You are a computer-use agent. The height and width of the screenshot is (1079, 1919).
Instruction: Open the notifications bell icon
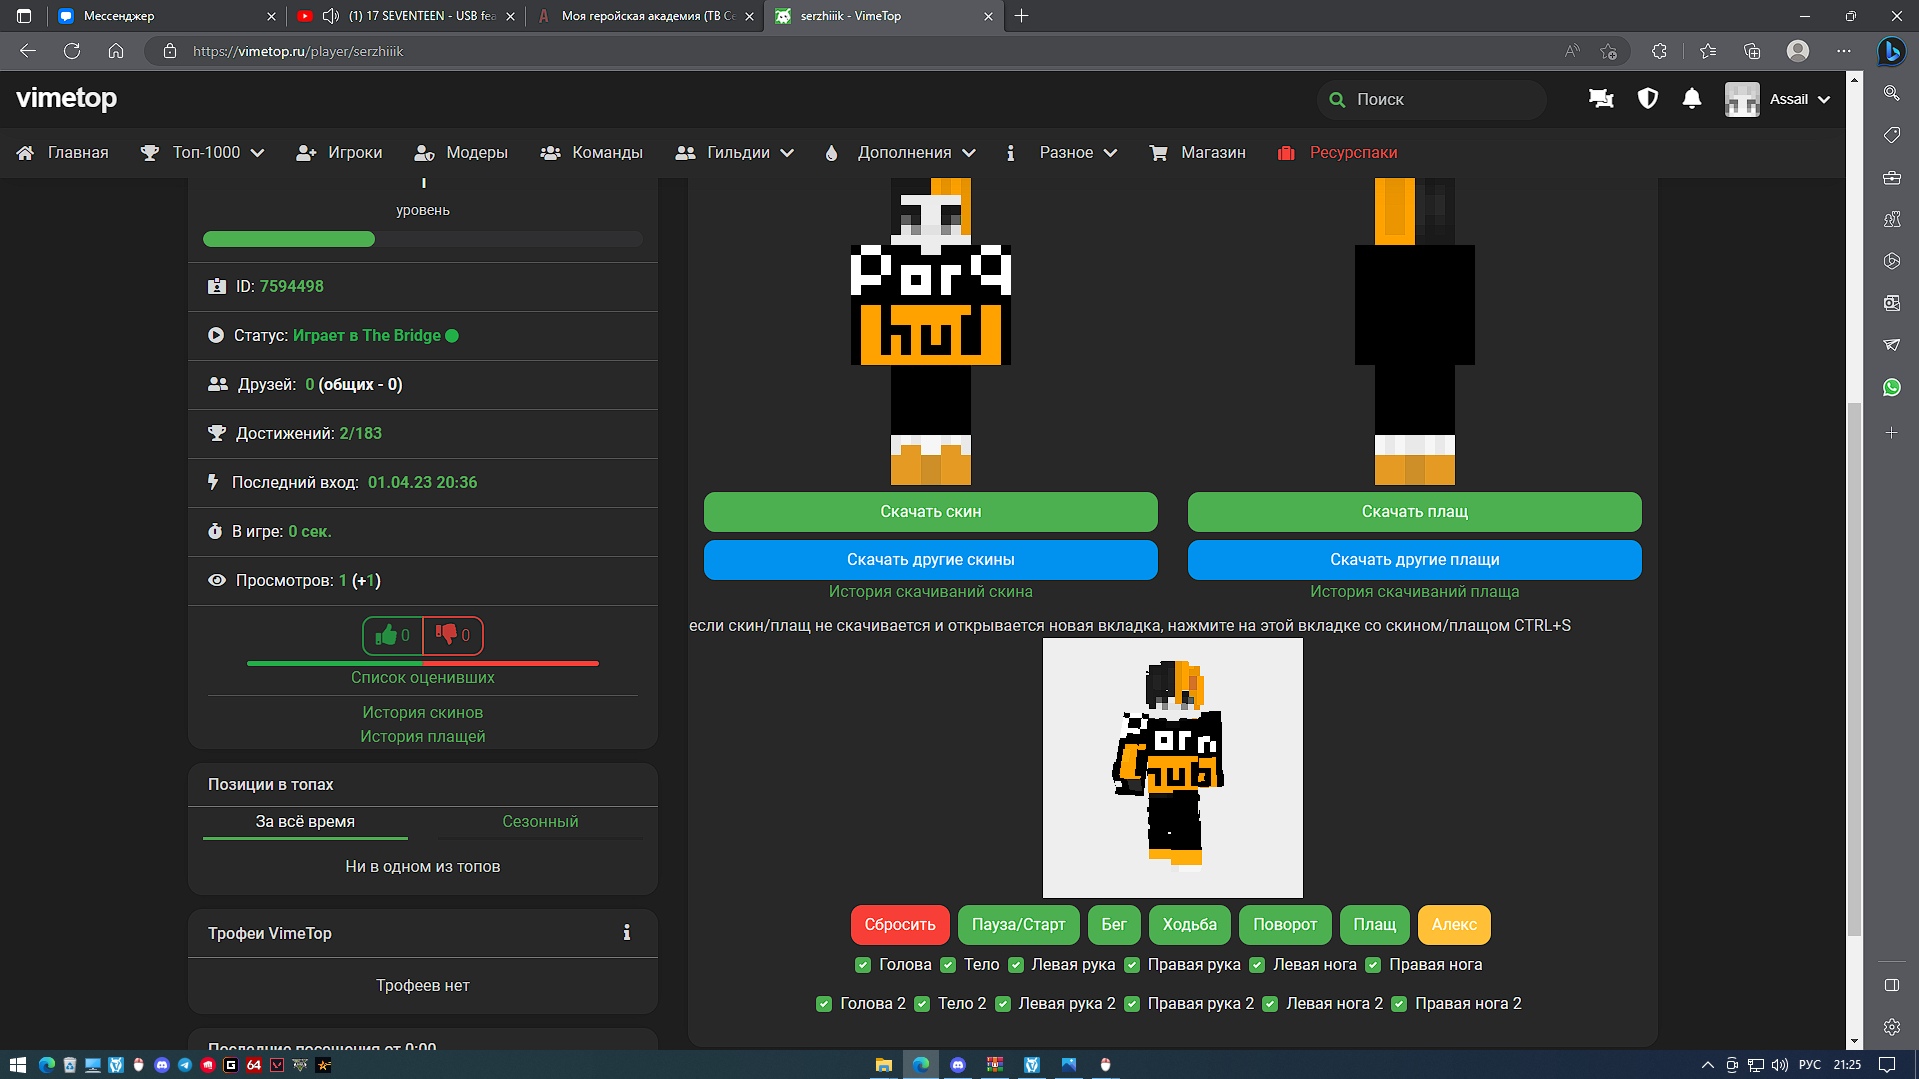coord(1691,99)
